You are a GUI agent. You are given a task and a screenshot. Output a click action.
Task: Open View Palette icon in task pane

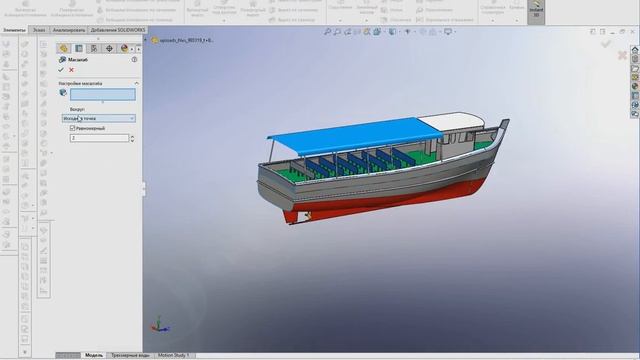635,77
